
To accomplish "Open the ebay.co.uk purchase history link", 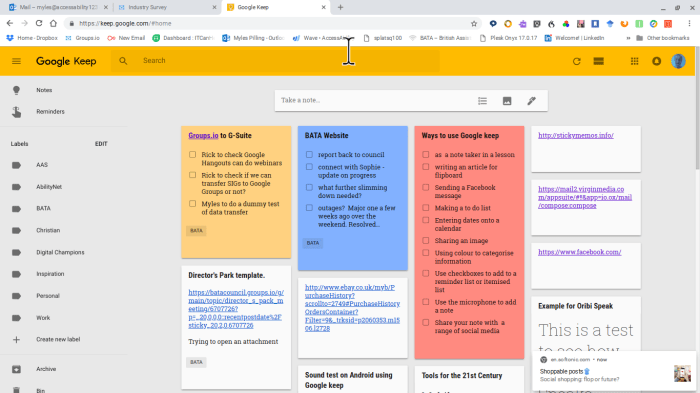I will (352, 308).
